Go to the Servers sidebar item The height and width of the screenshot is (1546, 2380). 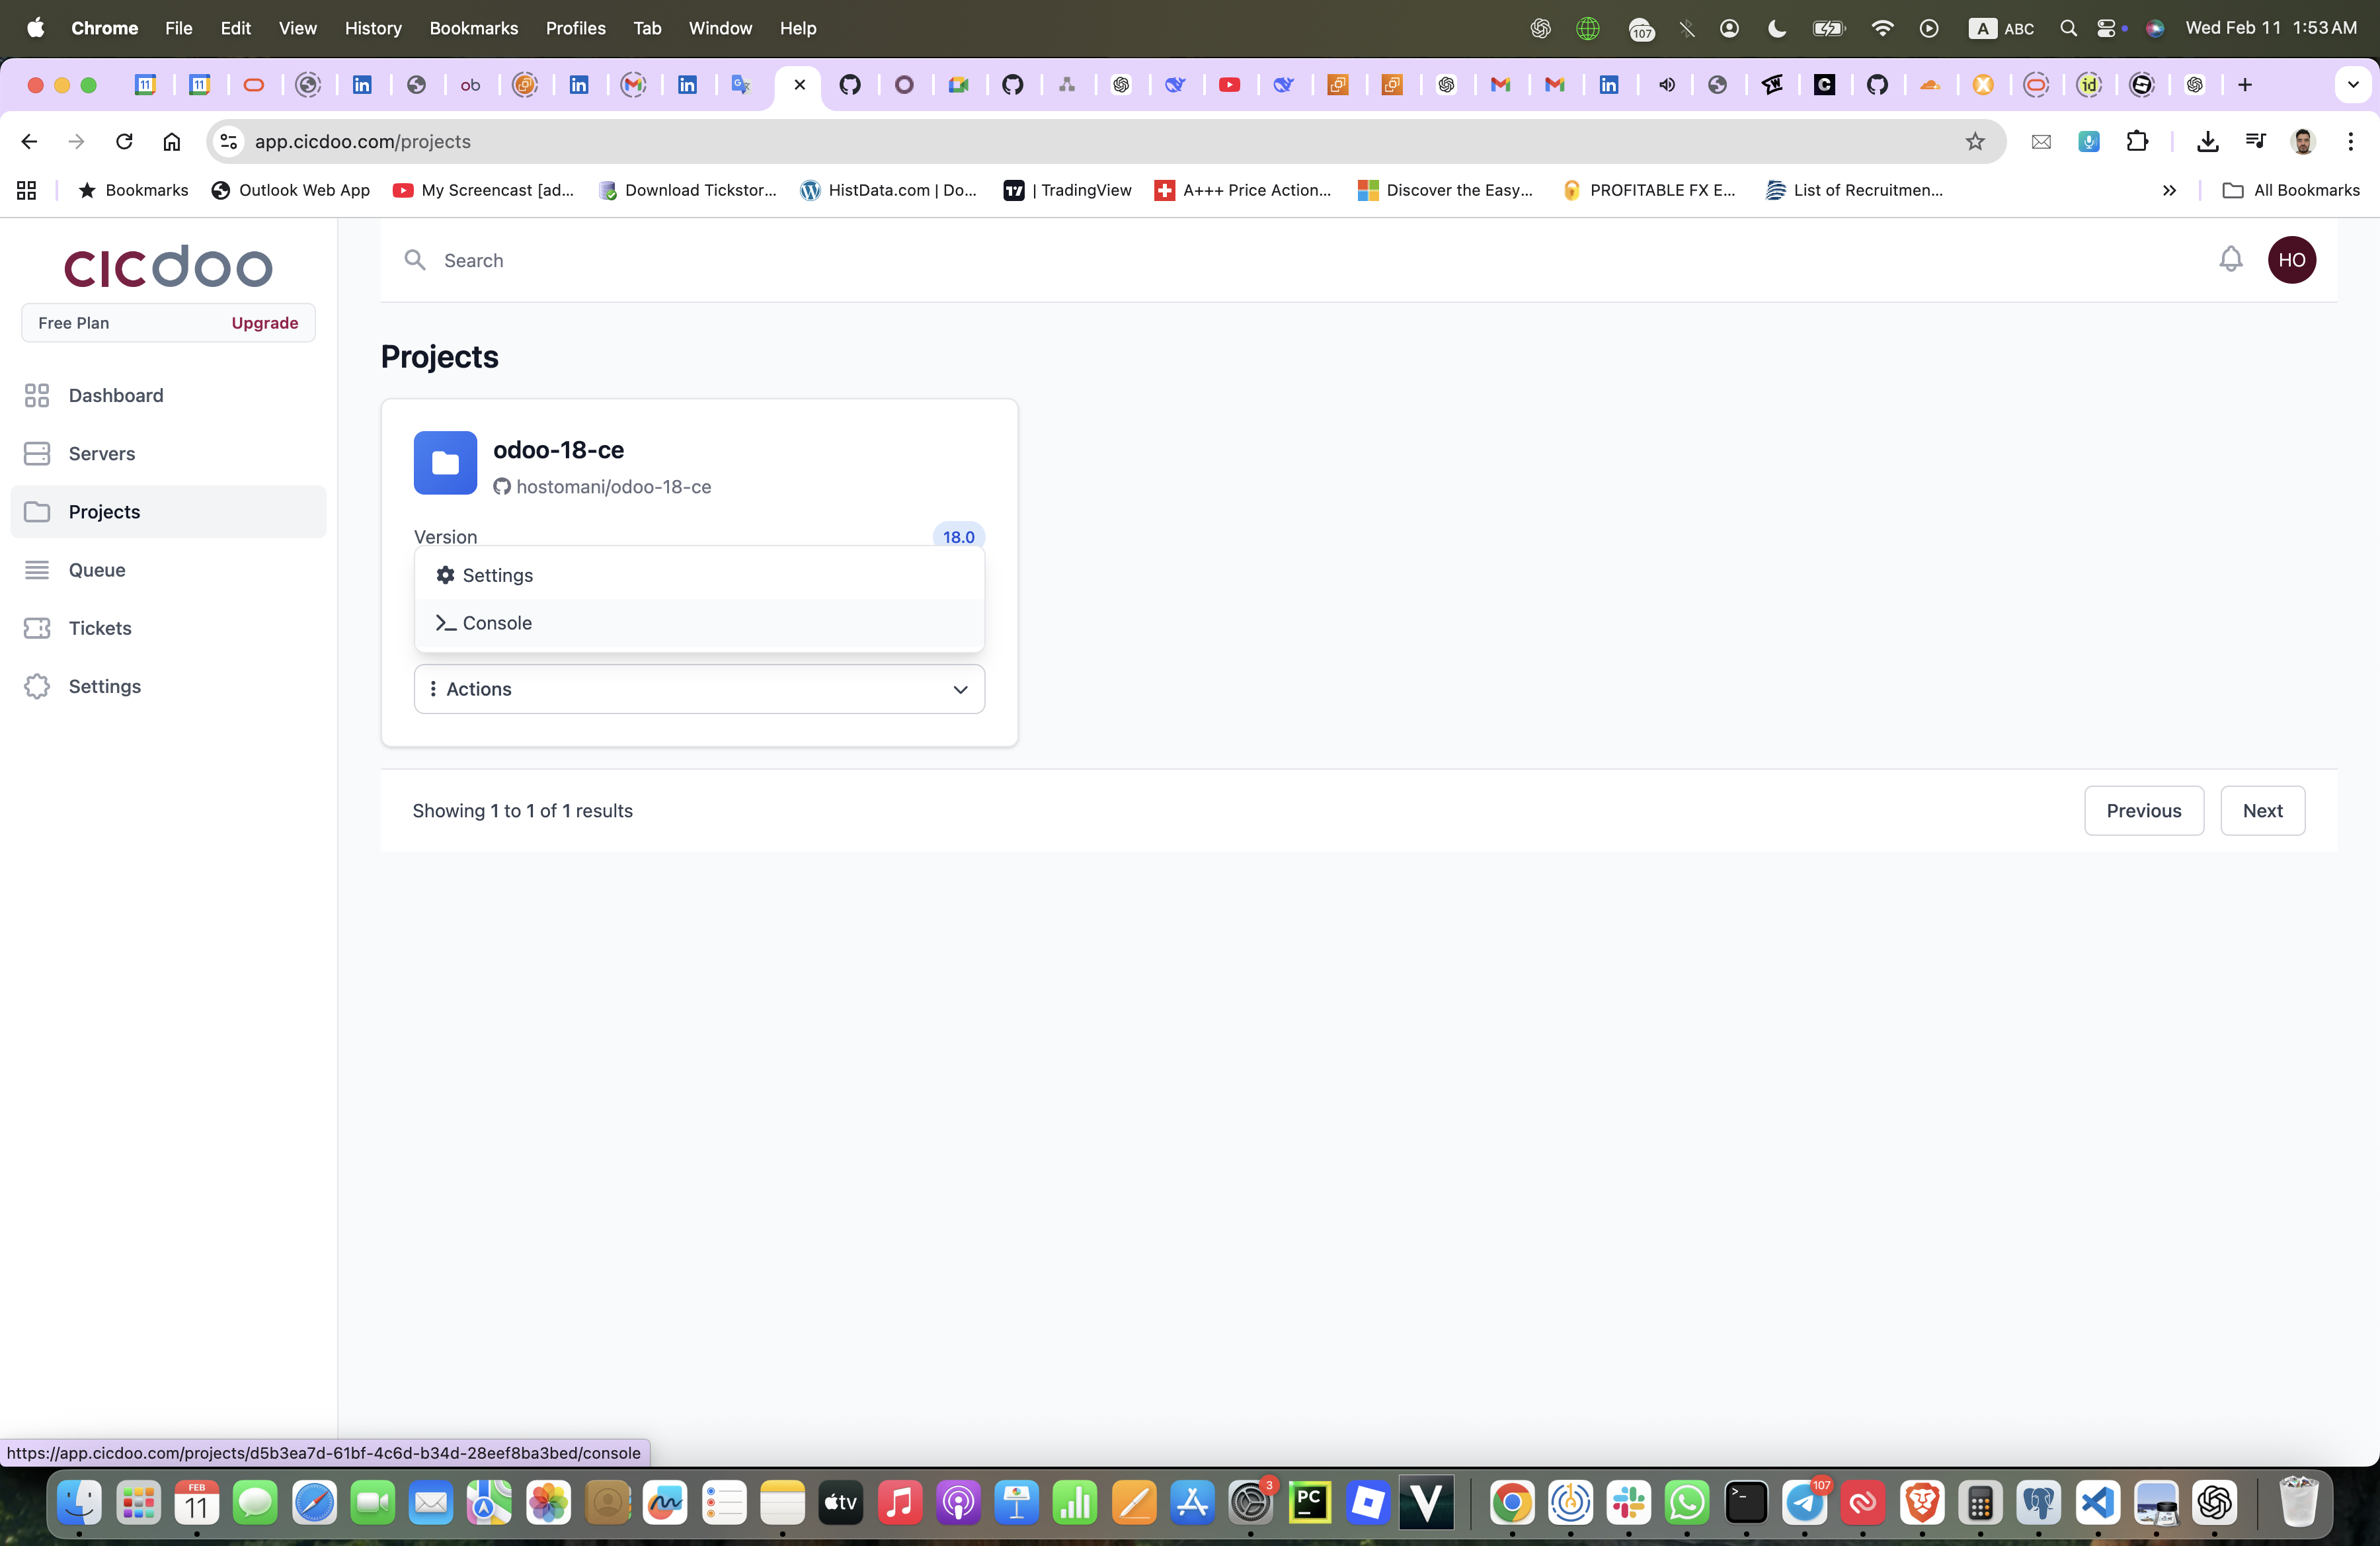point(101,454)
